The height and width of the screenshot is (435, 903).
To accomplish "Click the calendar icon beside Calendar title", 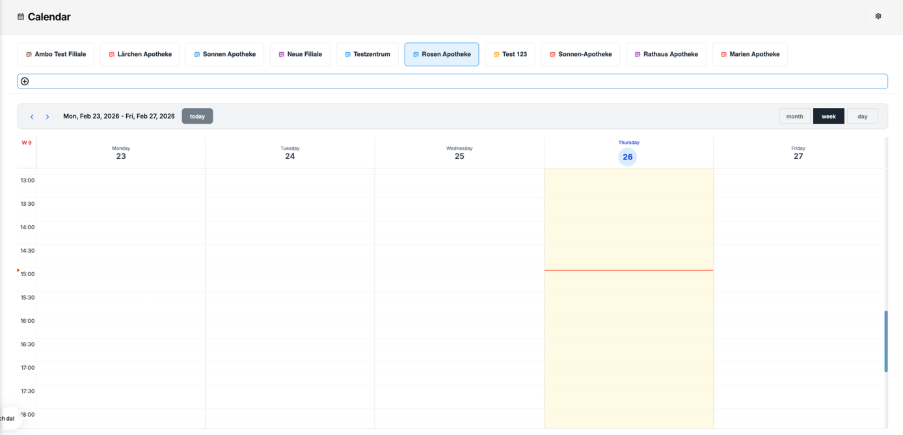I will (x=21, y=17).
